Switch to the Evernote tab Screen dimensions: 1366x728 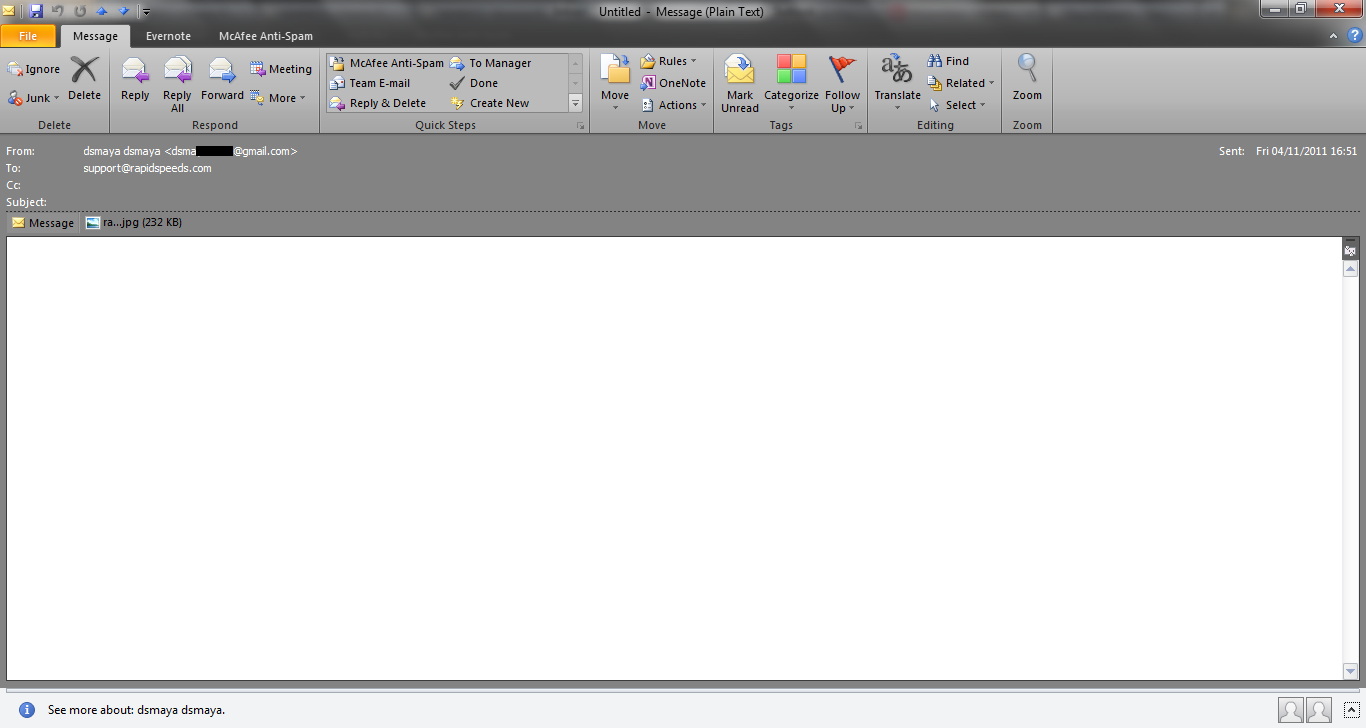pyautogui.click(x=168, y=36)
